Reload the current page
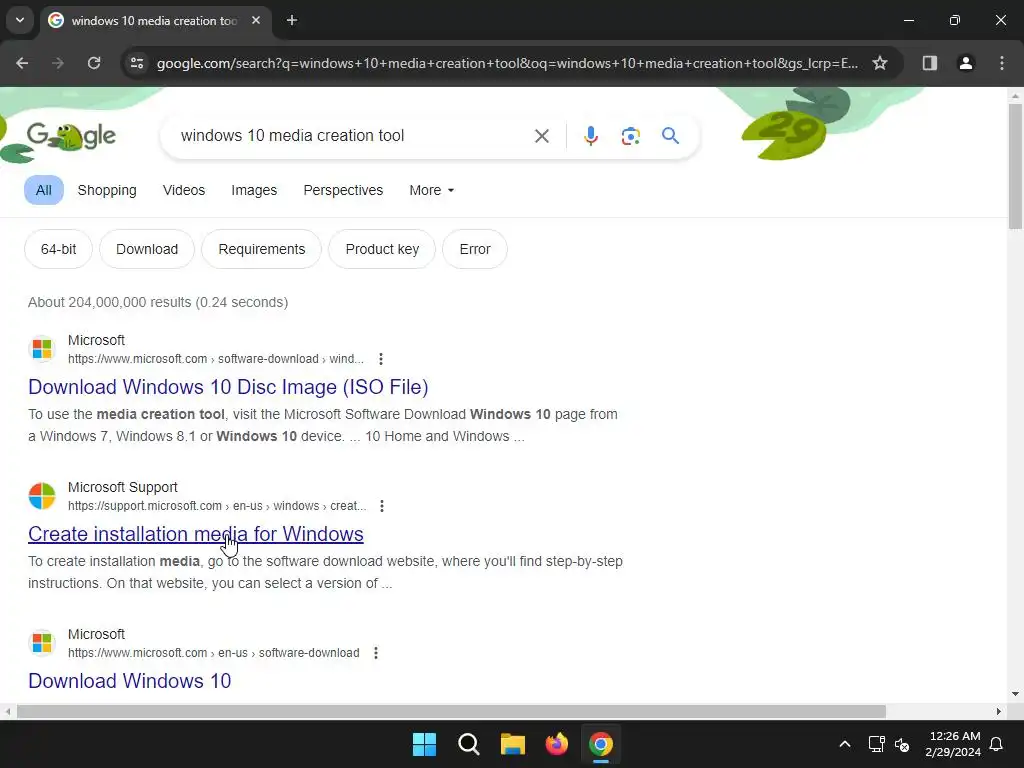The image size is (1024, 768). click(94, 63)
